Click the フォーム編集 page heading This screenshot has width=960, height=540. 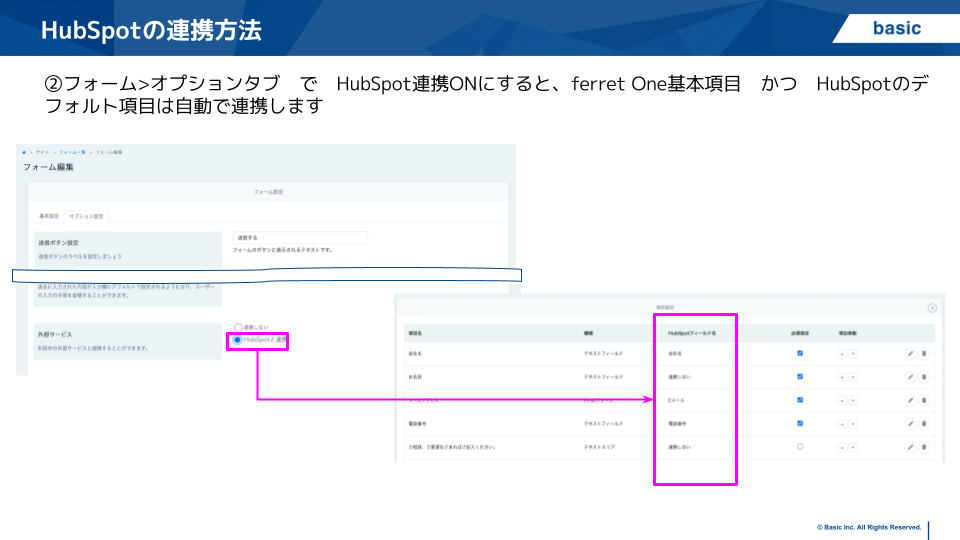click(48, 167)
